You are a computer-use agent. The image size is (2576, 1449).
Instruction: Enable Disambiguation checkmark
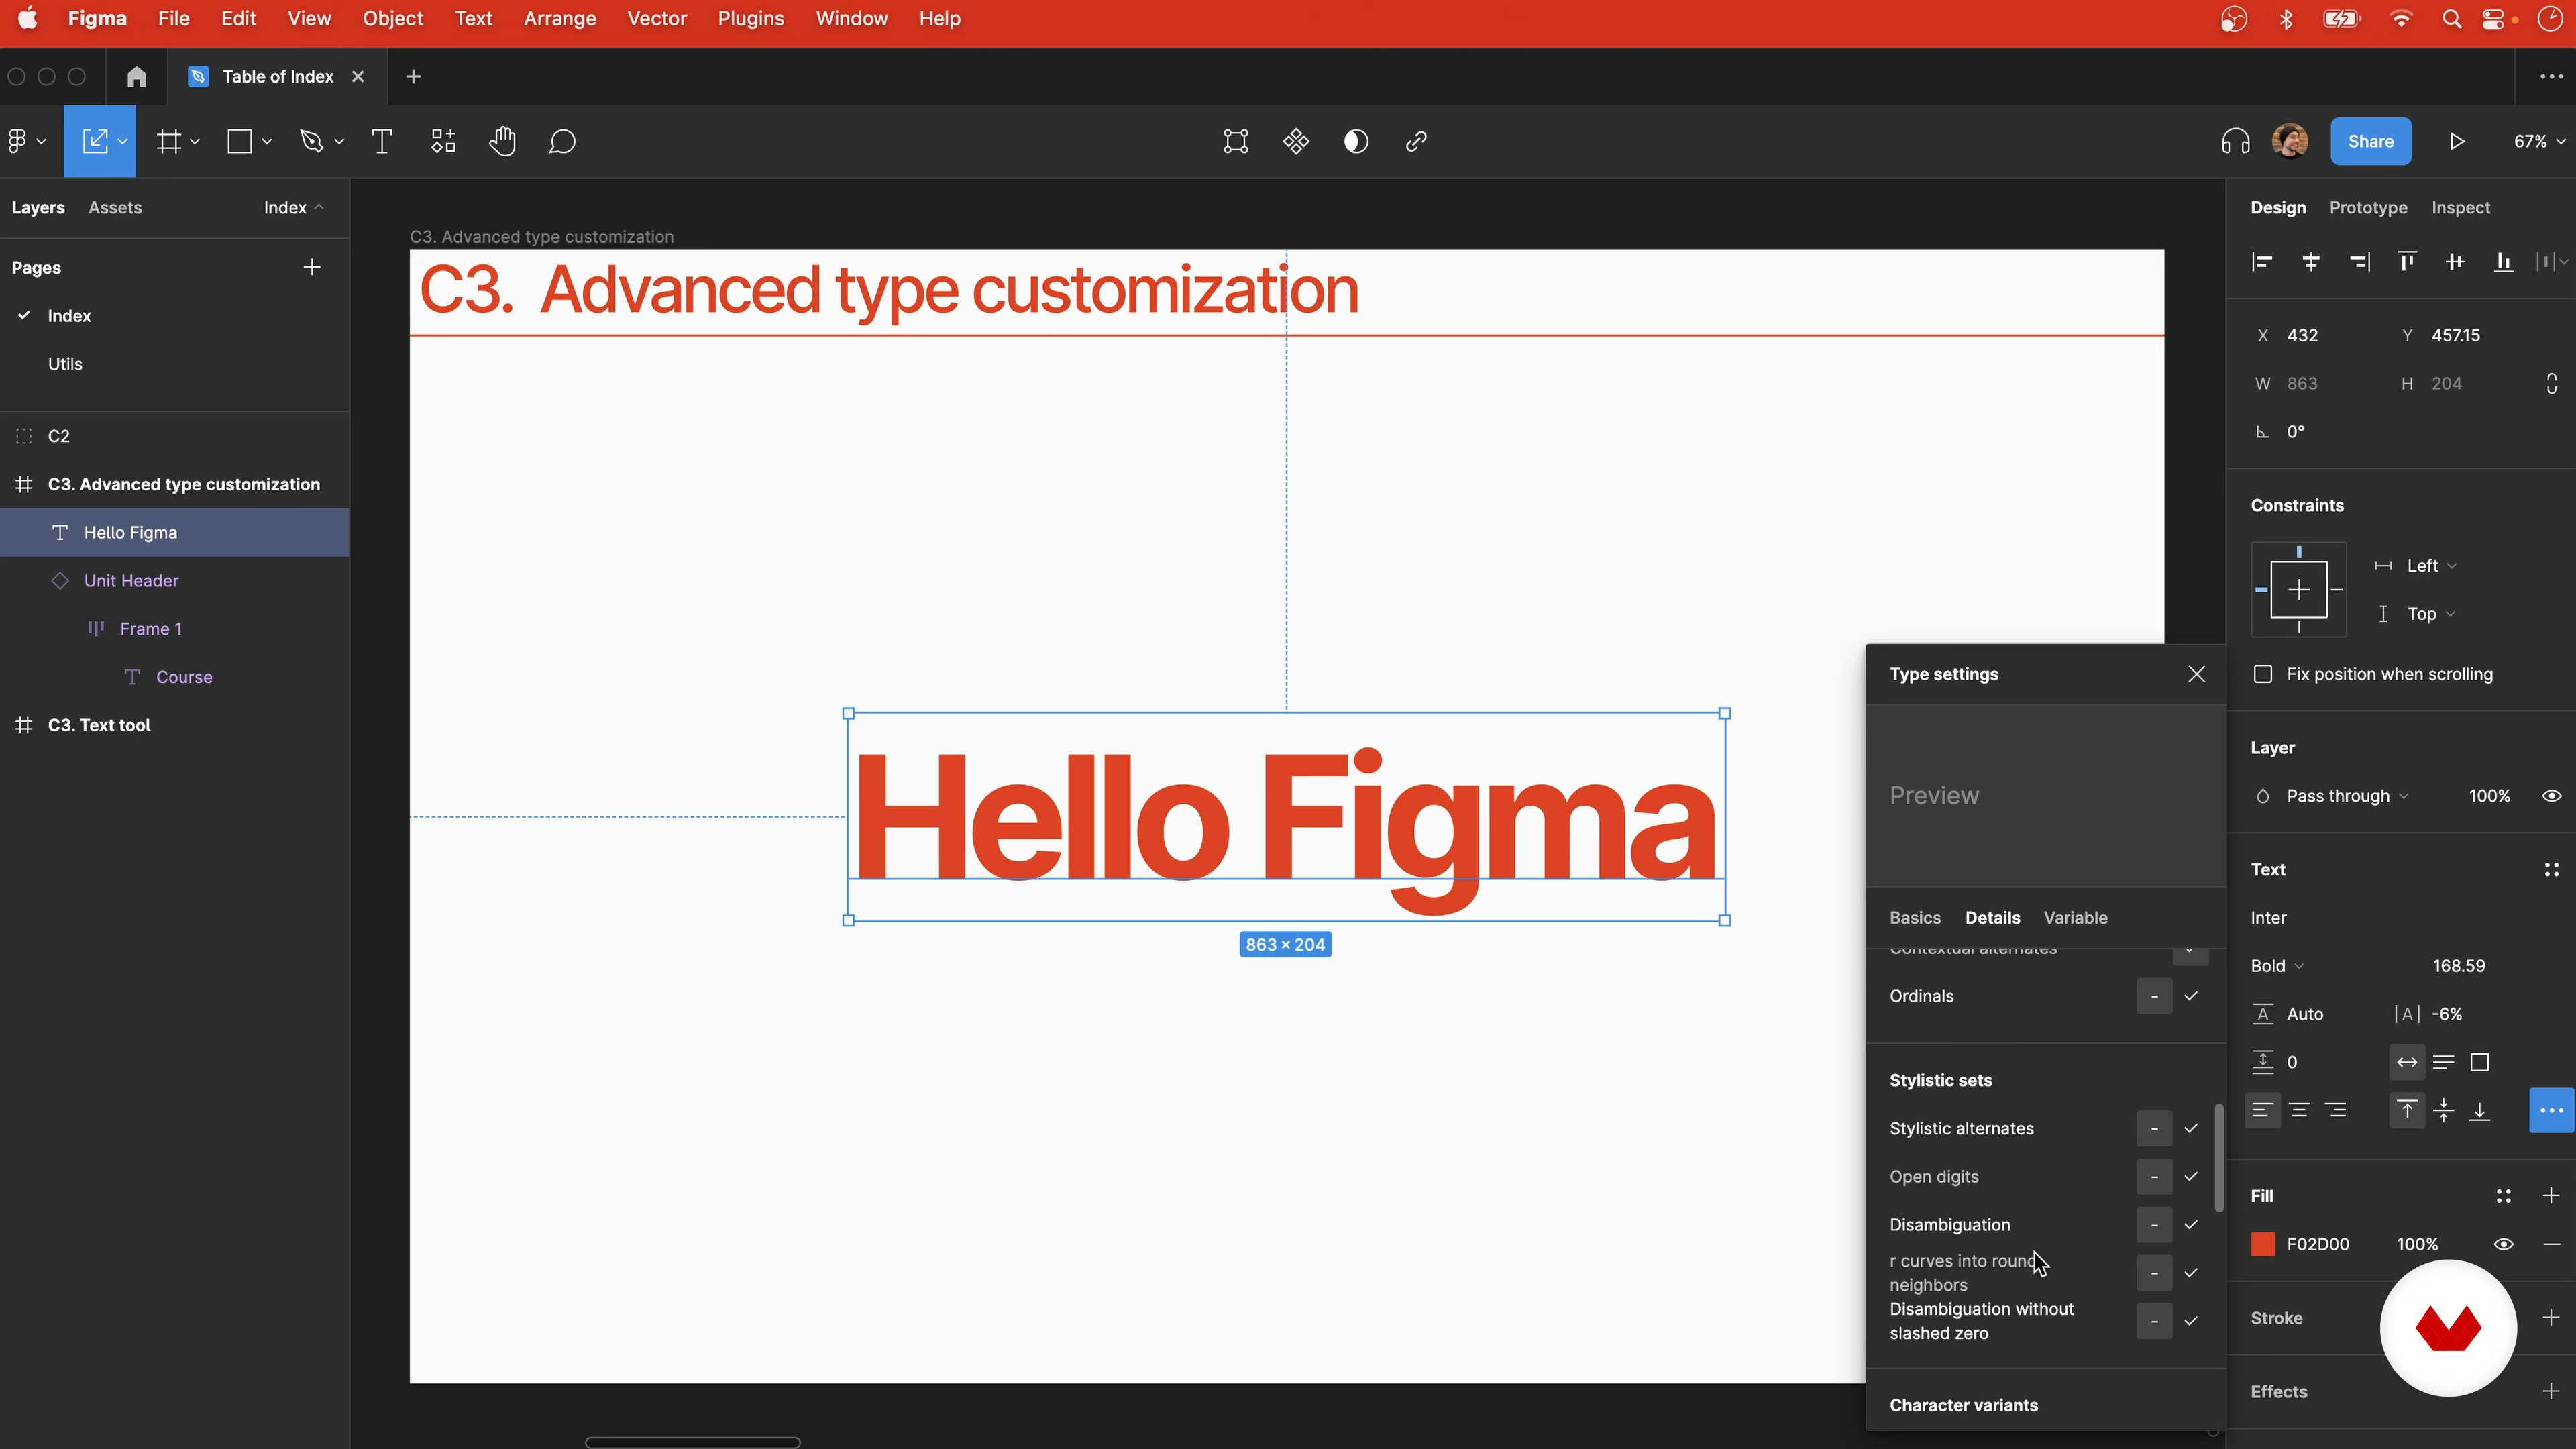pyautogui.click(x=2191, y=1225)
